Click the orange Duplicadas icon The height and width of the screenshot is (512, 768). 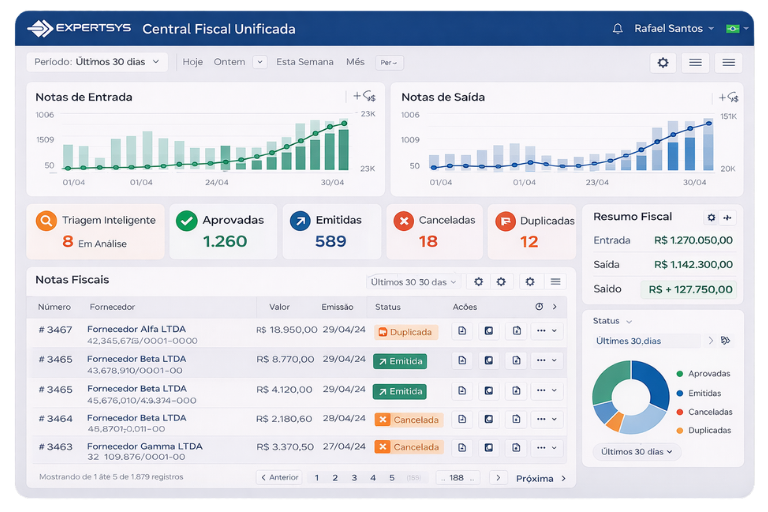[x=505, y=221]
